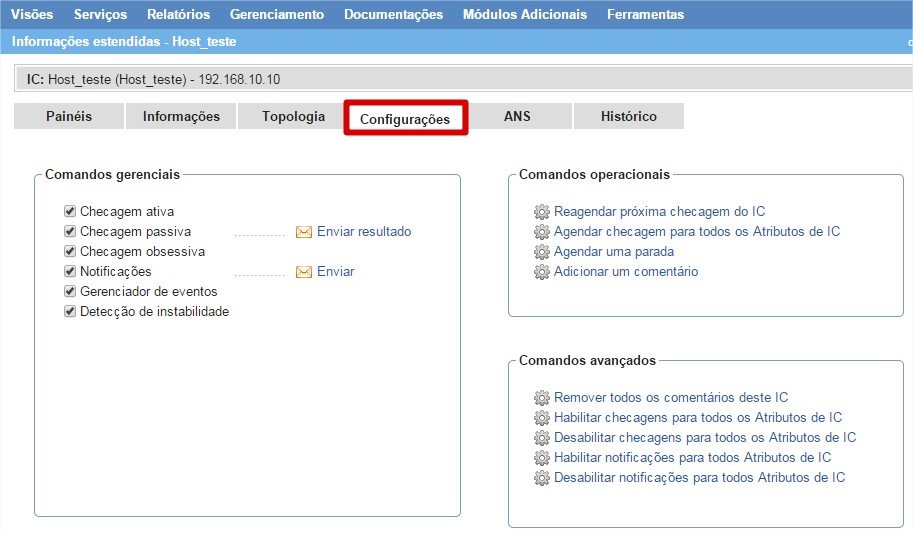Click gear icon beside Adicionar um comentário
The image size is (913, 535).
(542, 272)
